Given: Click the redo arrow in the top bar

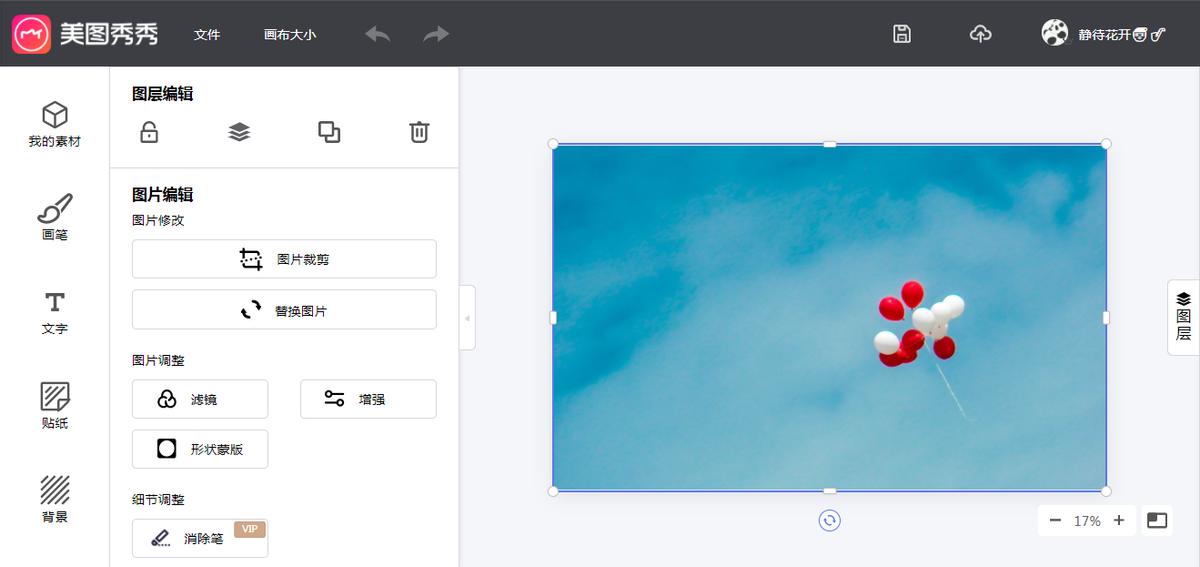Looking at the screenshot, I should click(x=436, y=34).
